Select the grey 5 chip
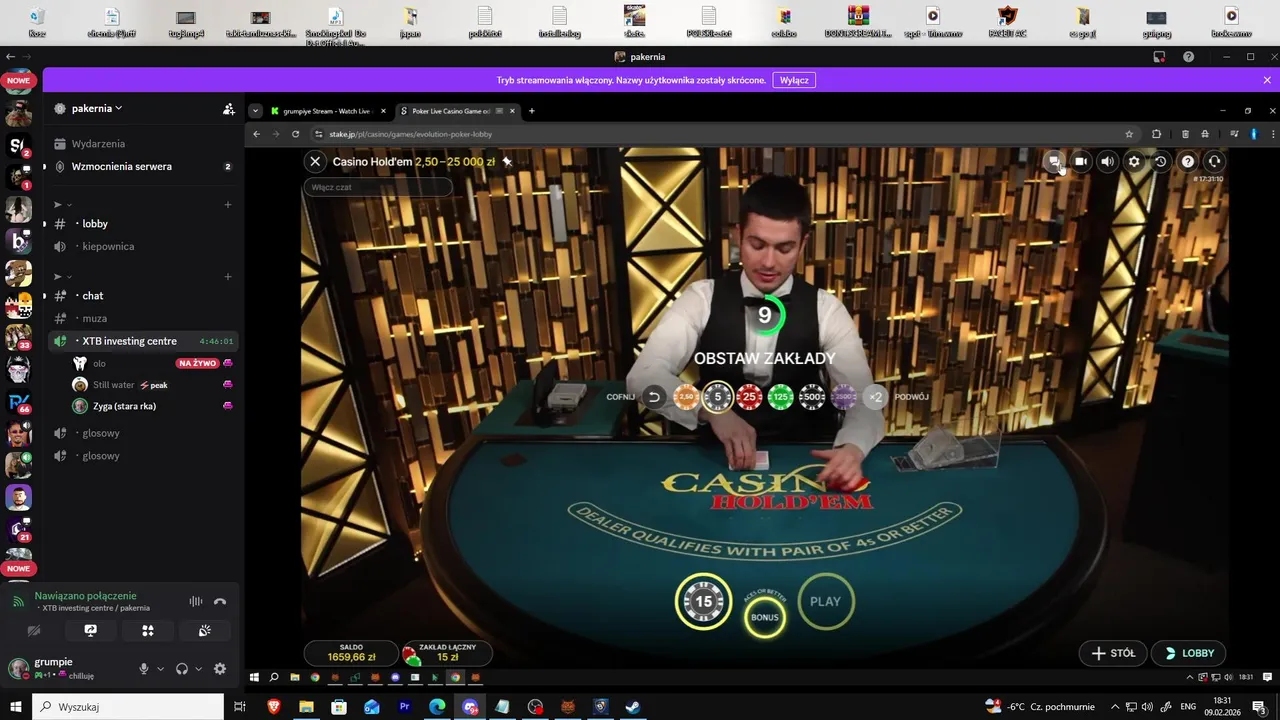The width and height of the screenshot is (1280, 720). tap(717, 397)
